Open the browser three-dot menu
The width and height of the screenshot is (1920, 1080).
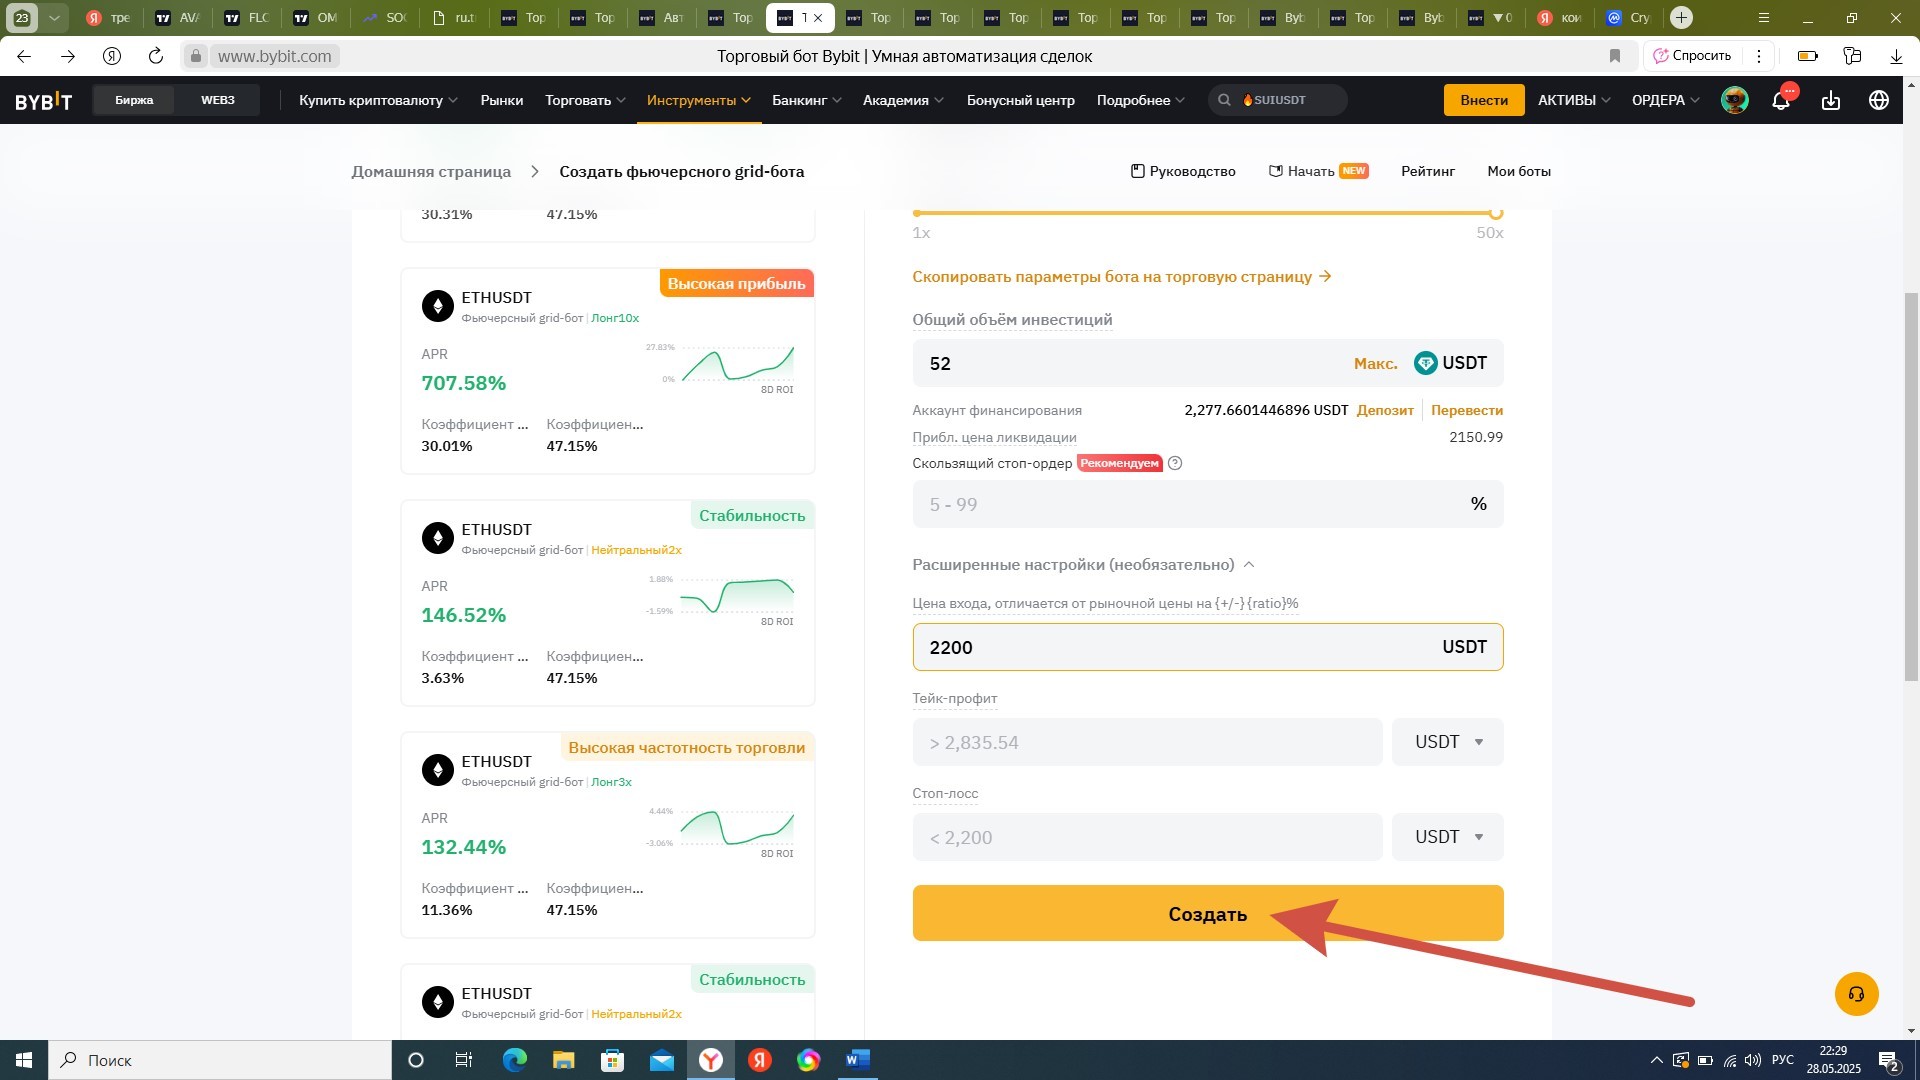(x=1759, y=56)
